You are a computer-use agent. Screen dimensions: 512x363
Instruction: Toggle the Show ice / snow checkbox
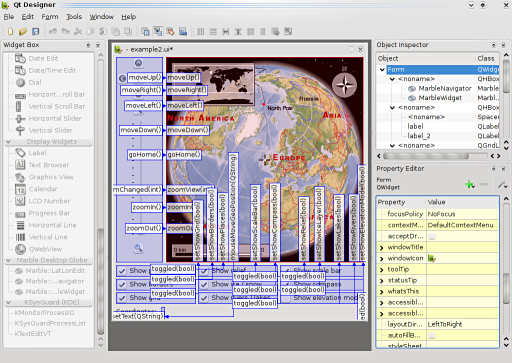[x=204, y=284]
